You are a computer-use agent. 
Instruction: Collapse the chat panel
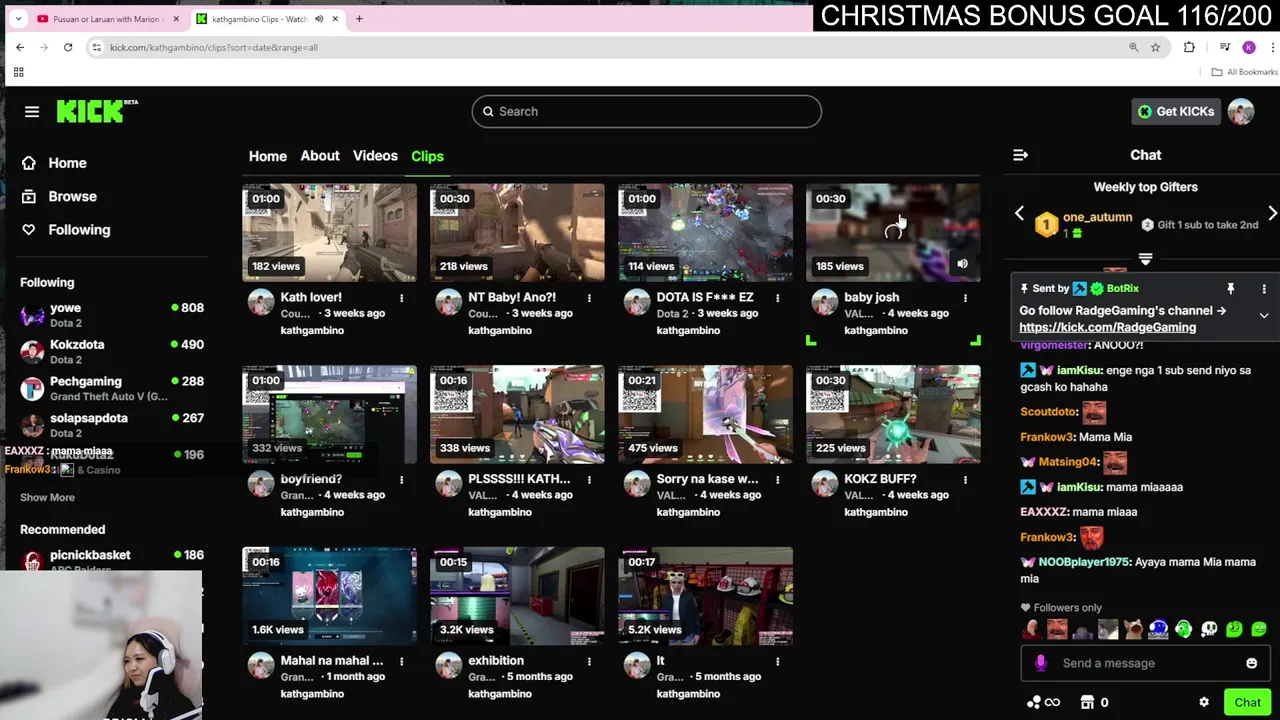(x=1020, y=155)
